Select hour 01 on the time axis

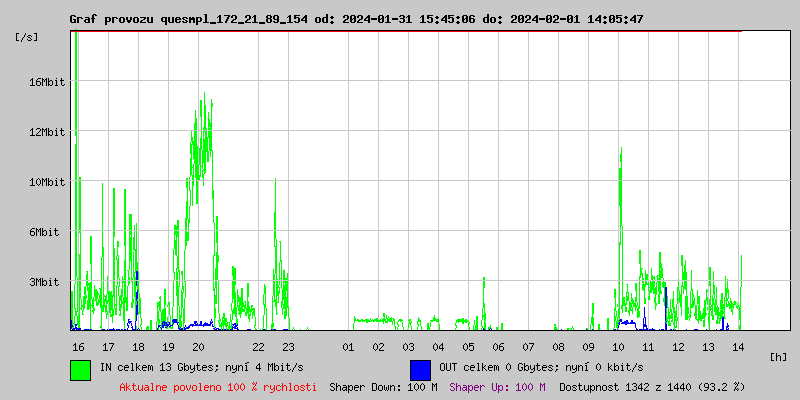coord(348,347)
